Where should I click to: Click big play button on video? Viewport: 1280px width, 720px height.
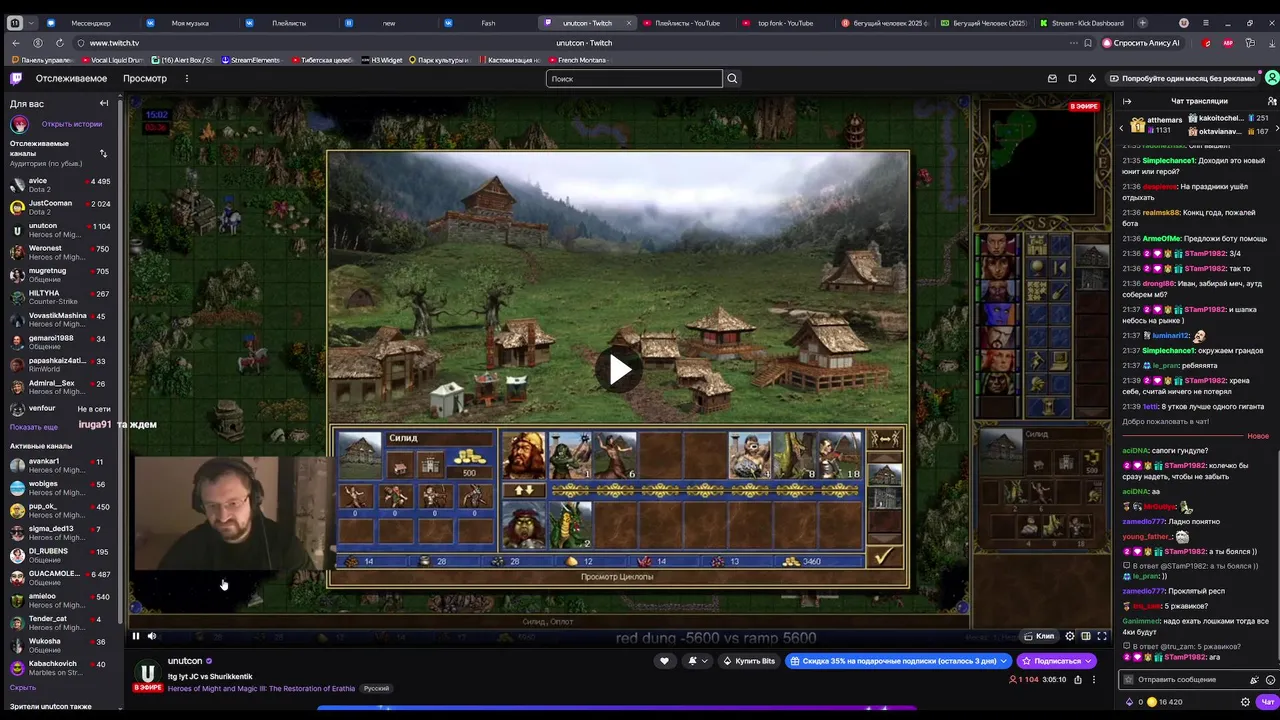click(619, 370)
